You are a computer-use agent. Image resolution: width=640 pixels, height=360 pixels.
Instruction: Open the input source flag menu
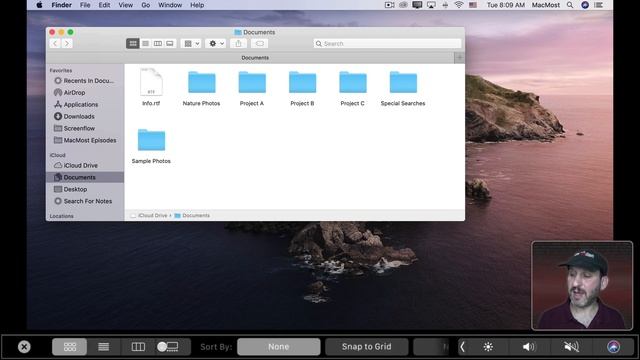(473, 5)
